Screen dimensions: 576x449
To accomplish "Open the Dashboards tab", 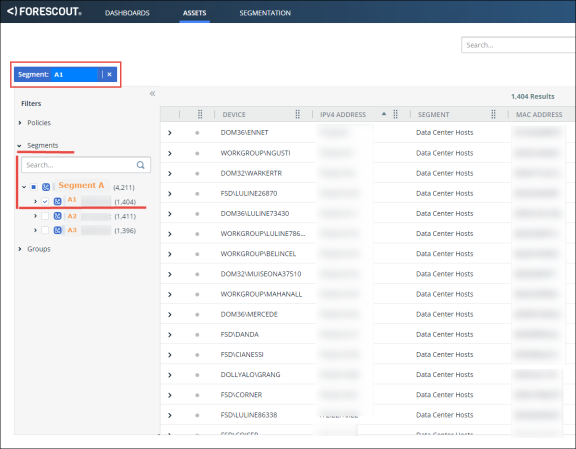I will pos(127,13).
